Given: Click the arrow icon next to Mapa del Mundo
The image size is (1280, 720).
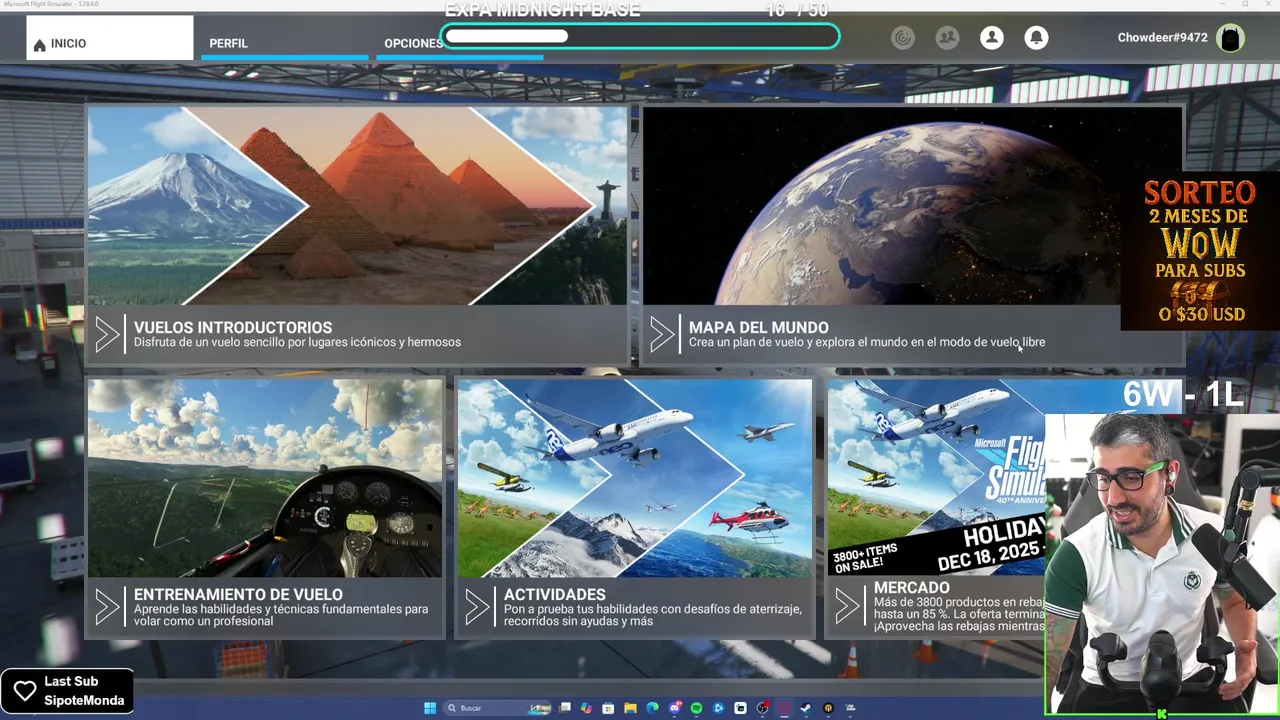Looking at the screenshot, I should [x=662, y=334].
